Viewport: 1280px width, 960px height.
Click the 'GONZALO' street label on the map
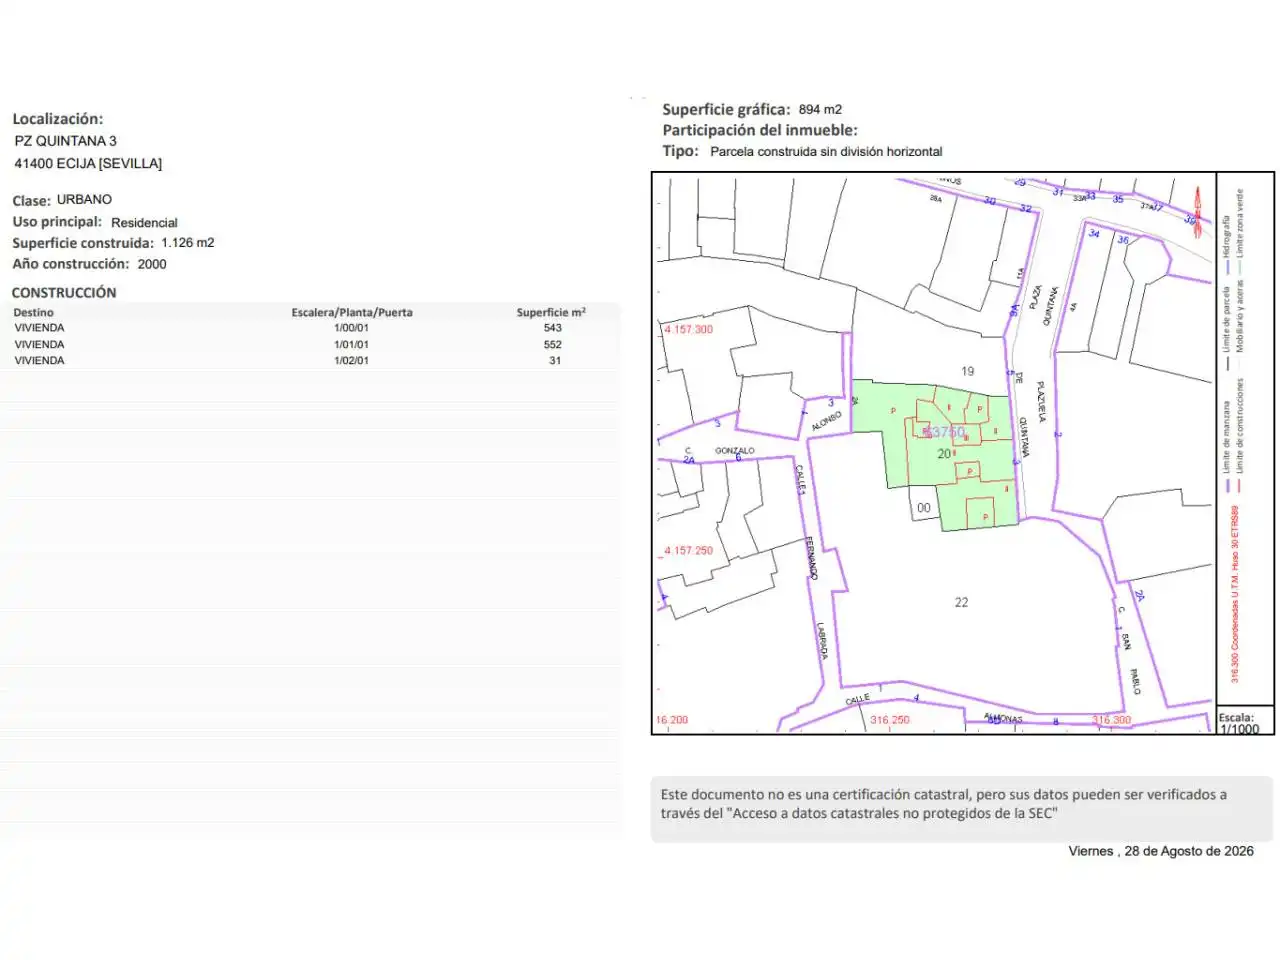tap(735, 451)
